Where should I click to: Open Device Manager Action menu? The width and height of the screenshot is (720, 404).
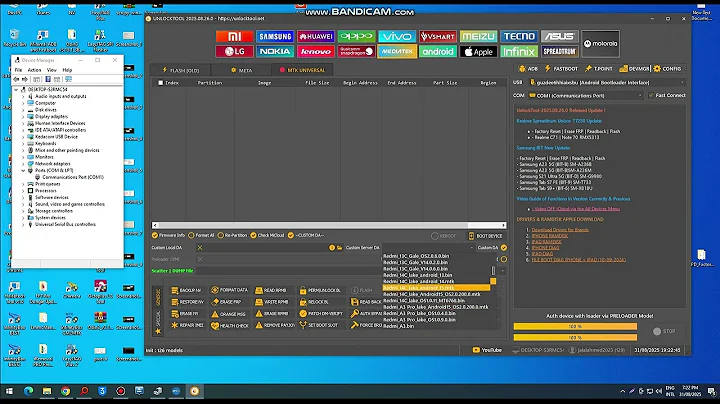point(34,70)
